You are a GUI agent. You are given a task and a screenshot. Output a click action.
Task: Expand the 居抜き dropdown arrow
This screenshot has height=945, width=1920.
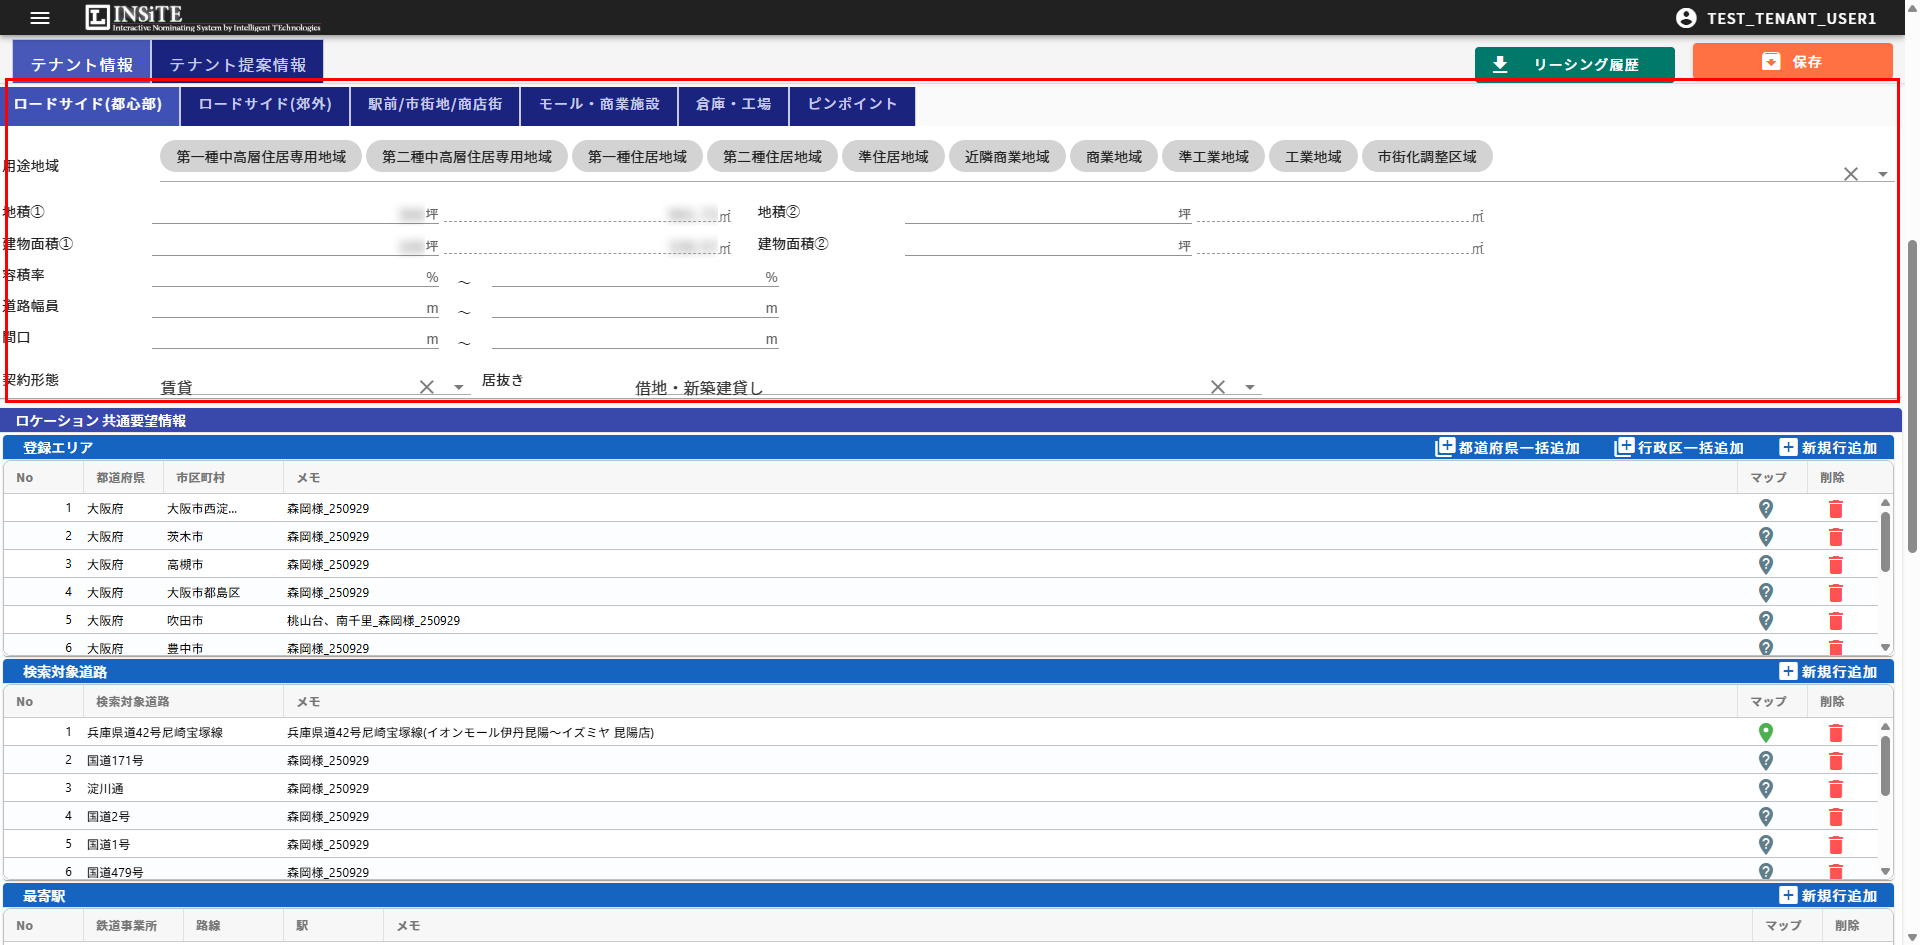[1250, 387]
